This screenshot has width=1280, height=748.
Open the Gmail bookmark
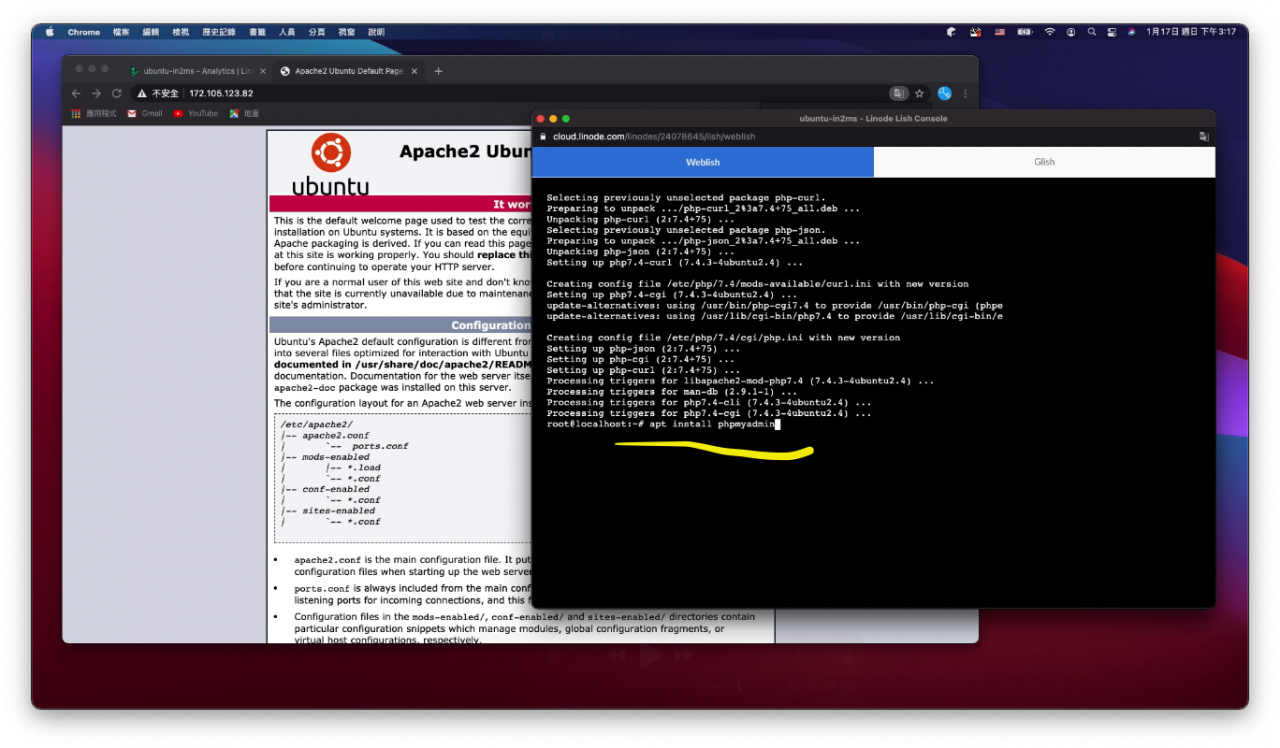coord(145,113)
